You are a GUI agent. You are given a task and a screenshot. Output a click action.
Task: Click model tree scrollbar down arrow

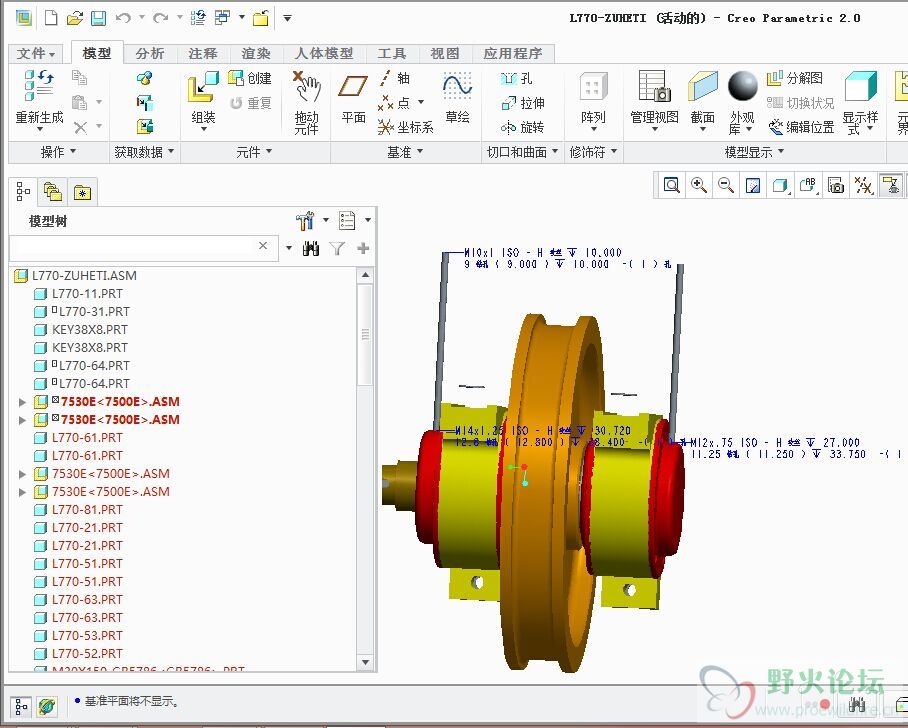365,662
